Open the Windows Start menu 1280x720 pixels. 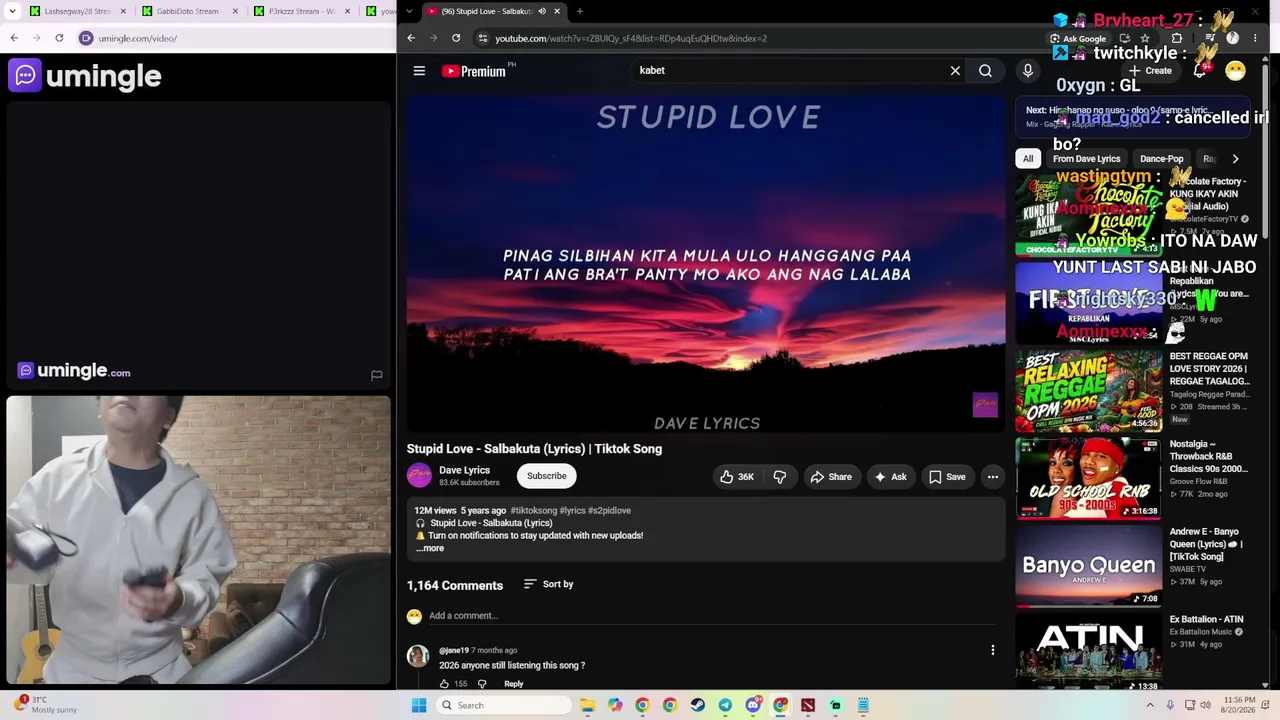[419, 705]
